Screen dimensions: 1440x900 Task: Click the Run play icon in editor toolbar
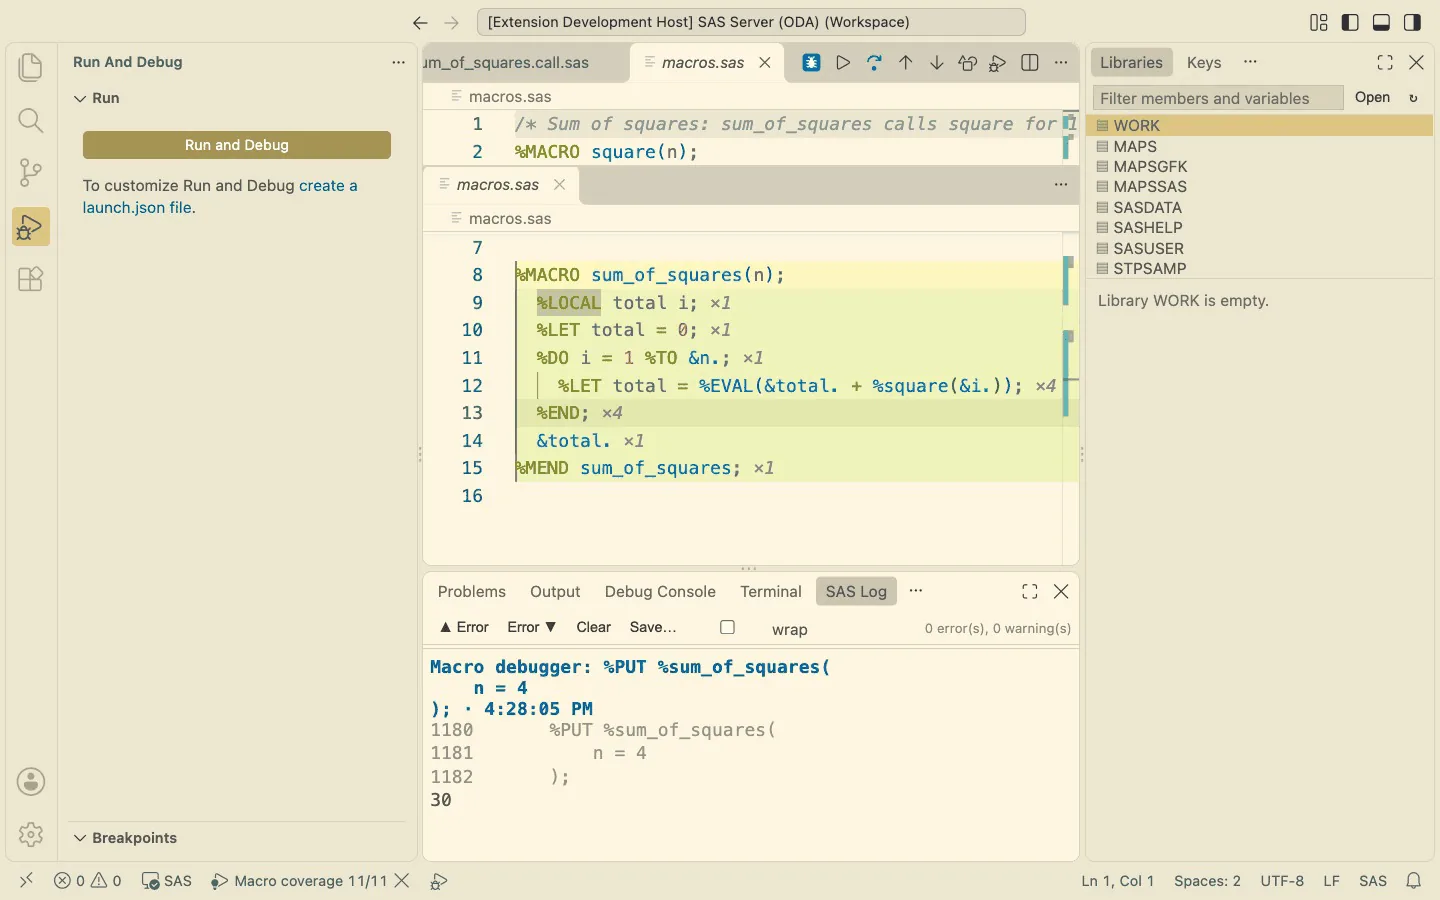coord(843,63)
